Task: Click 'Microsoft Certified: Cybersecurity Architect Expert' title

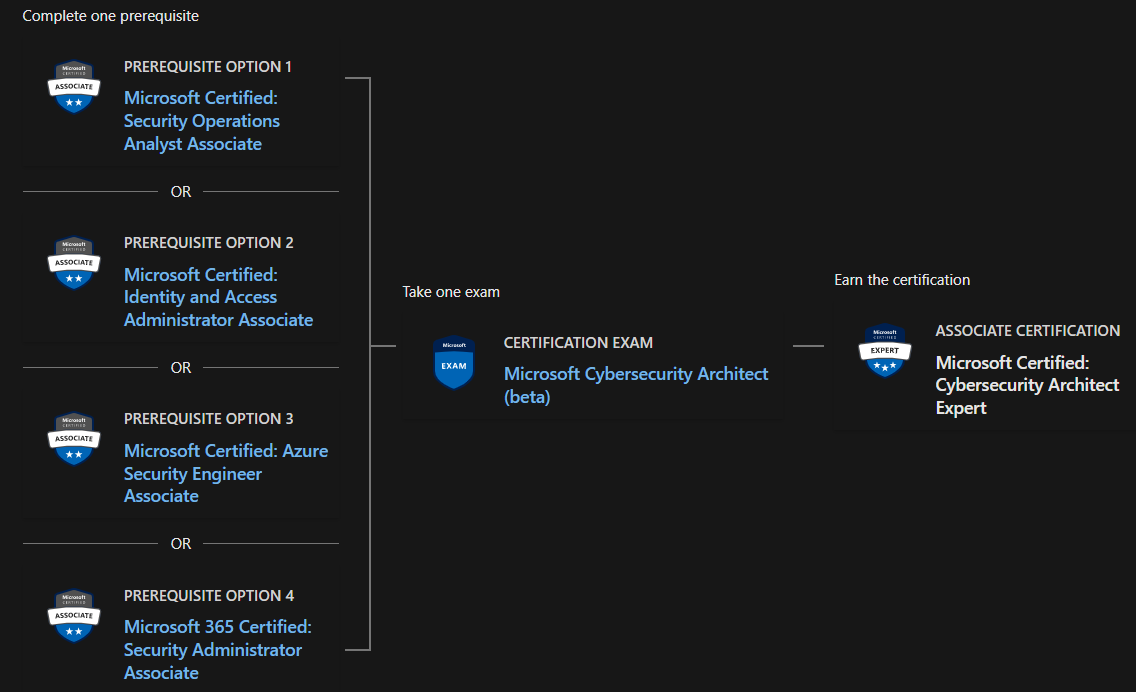Action: pyautogui.click(x=1027, y=385)
